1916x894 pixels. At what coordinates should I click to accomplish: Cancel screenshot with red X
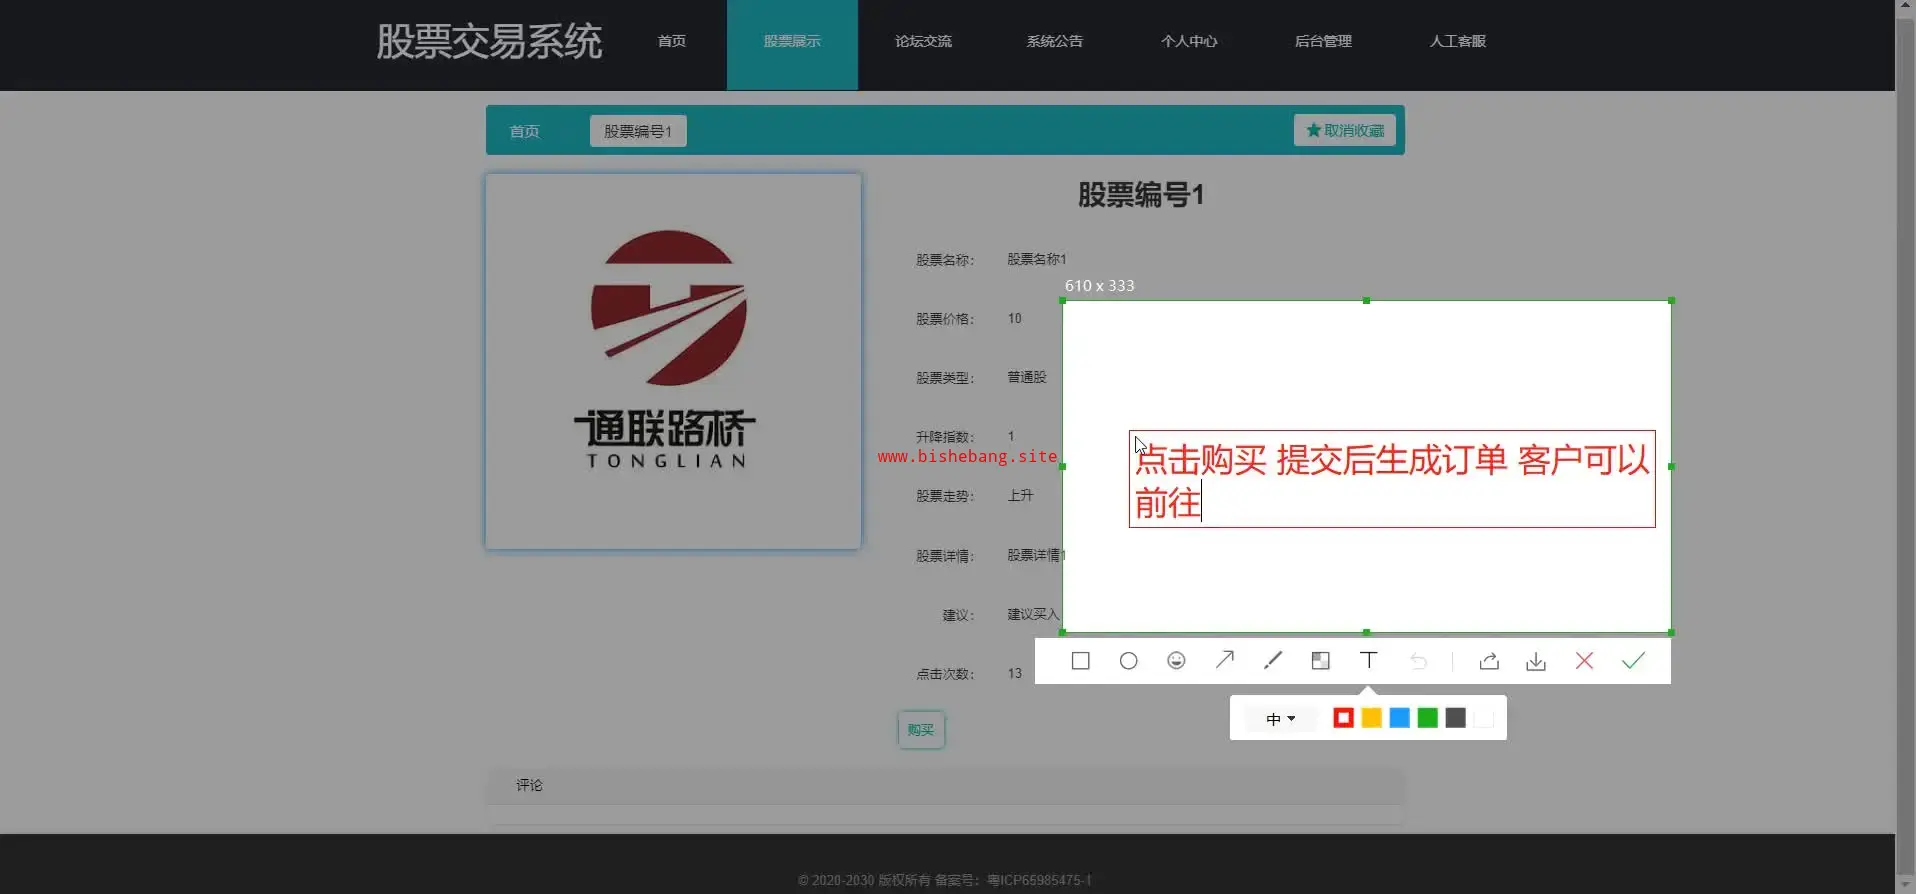click(x=1584, y=661)
